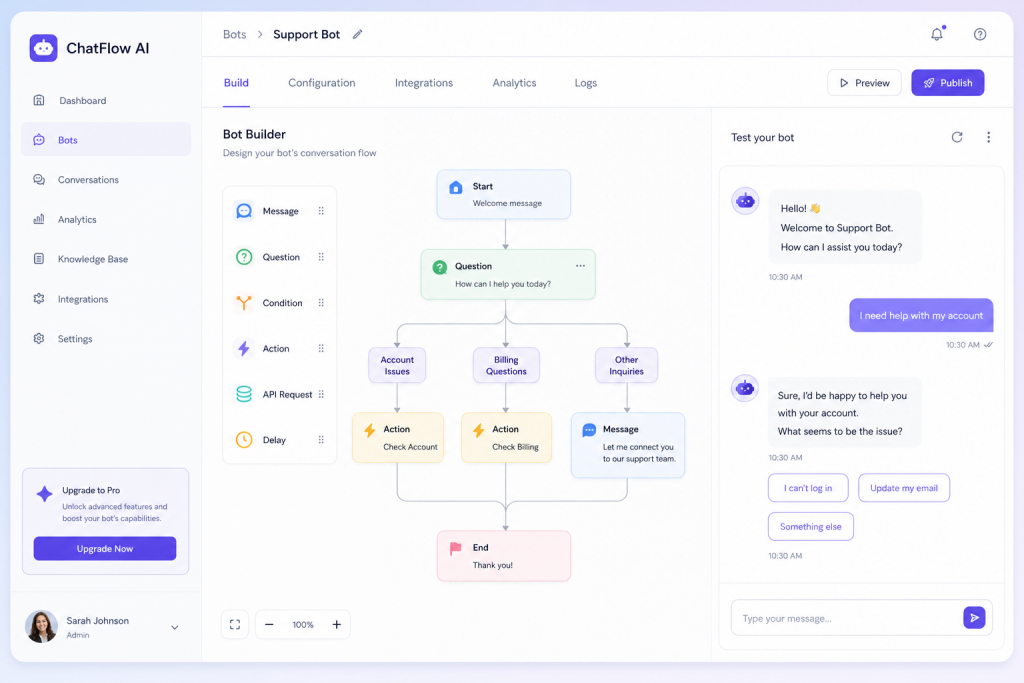The width and height of the screenshot is (1024, 683).
Task: Click the Preview button
Action: point(864,83)
